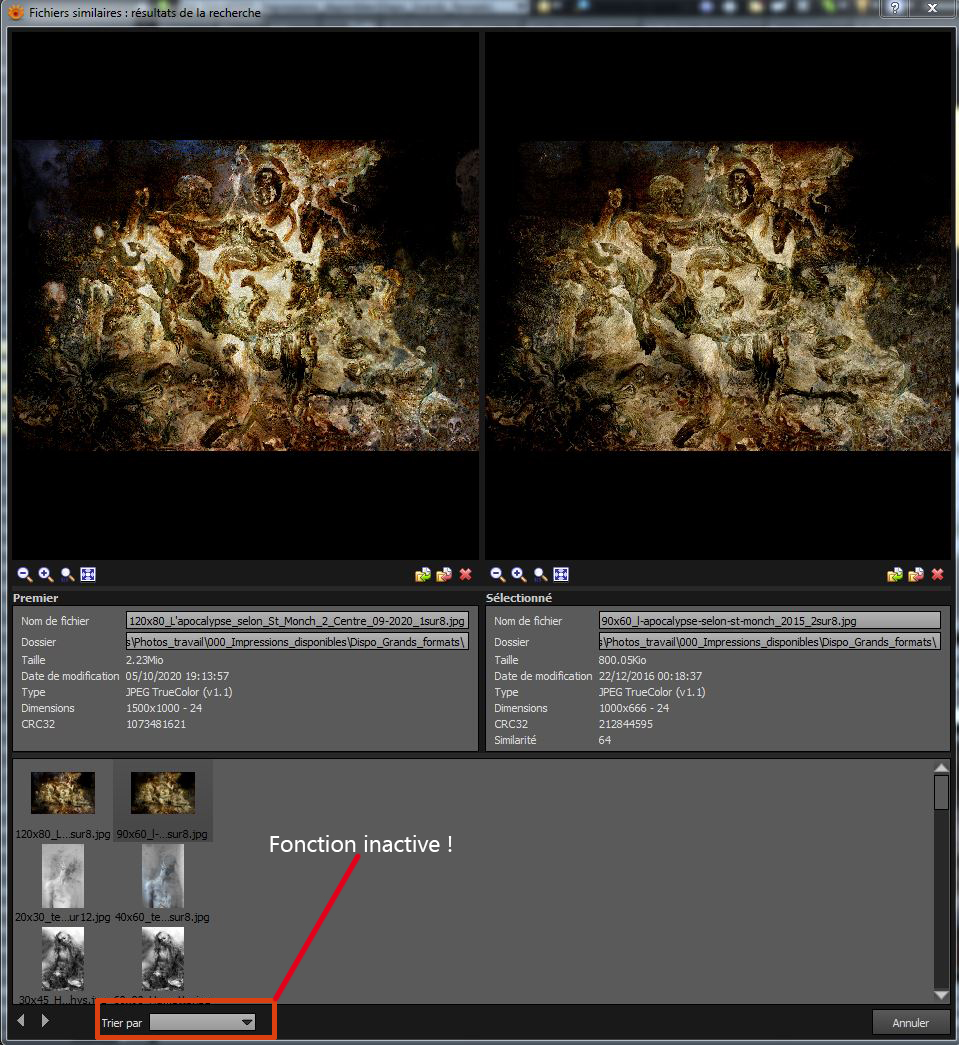Click the copy-to-folder icon under left preview
This screenshot has height=1045, width=959.
tap(423, 575)
